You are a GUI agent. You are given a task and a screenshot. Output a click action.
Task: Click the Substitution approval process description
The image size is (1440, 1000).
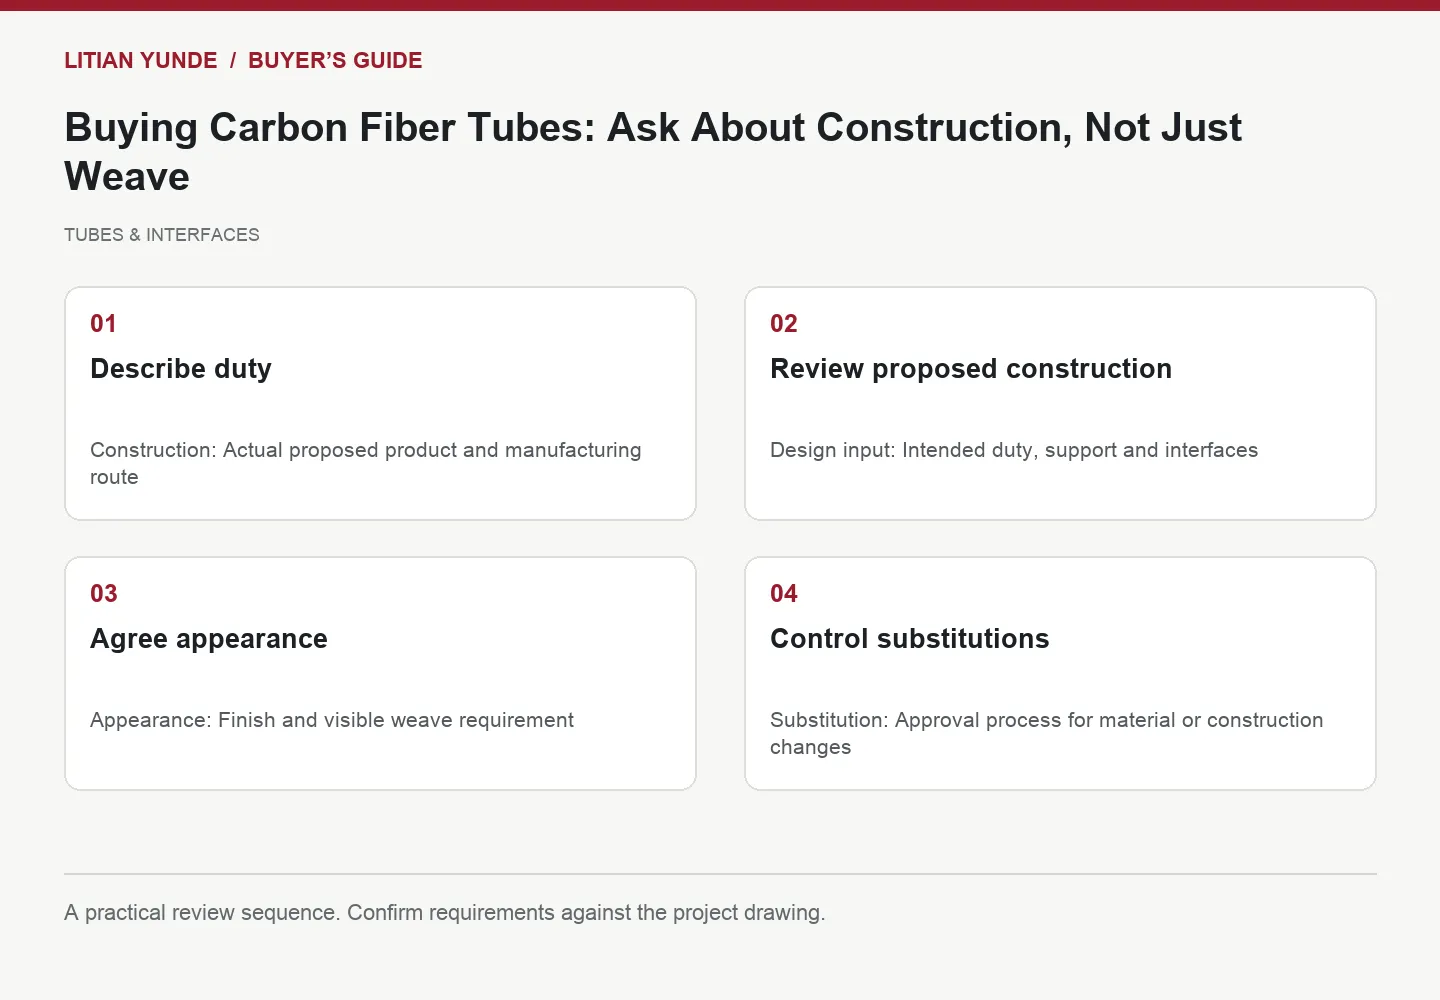coord(1047,734)
